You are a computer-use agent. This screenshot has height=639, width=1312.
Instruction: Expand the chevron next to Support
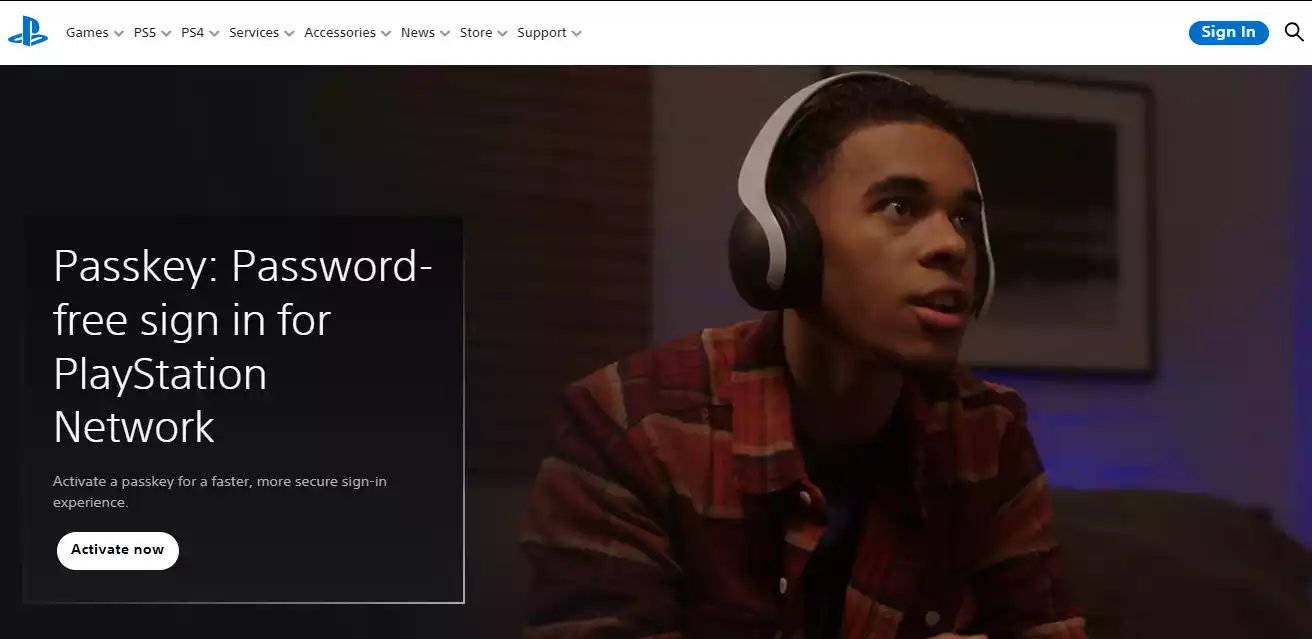[577, 34]
